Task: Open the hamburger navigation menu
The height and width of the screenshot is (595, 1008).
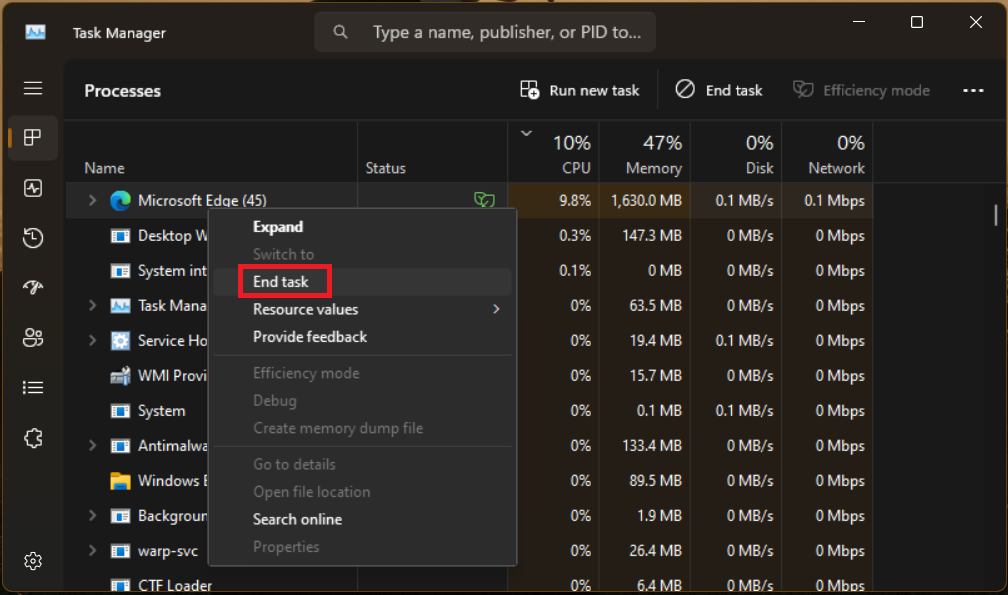Action: [33, 88]
